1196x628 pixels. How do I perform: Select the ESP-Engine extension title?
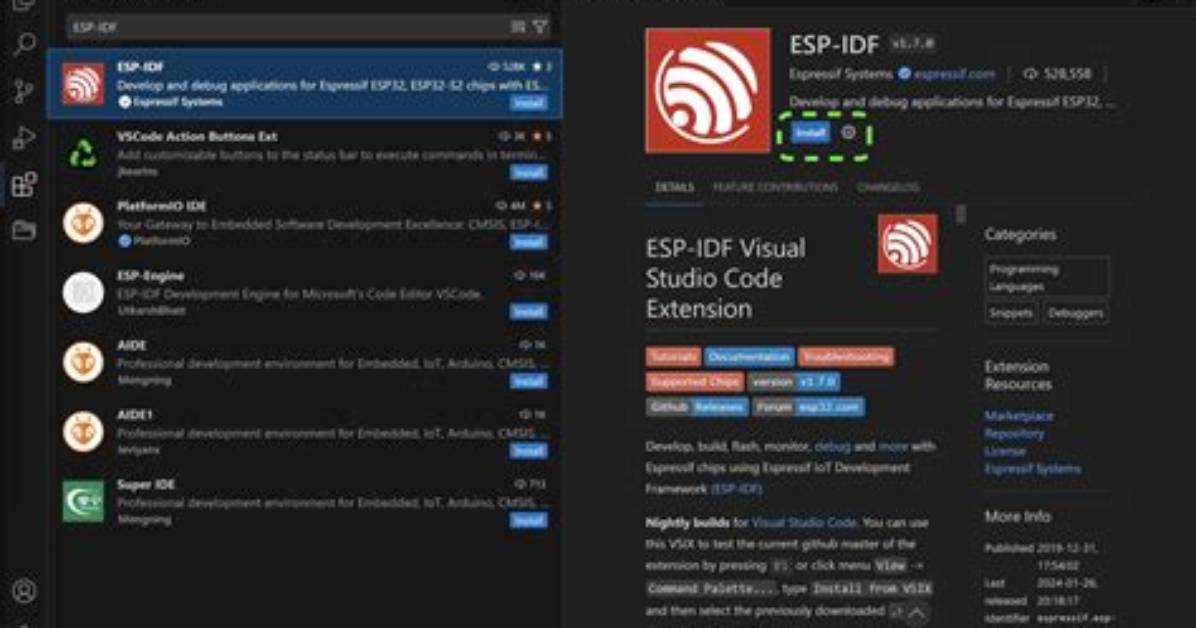(x=150, y=275)
